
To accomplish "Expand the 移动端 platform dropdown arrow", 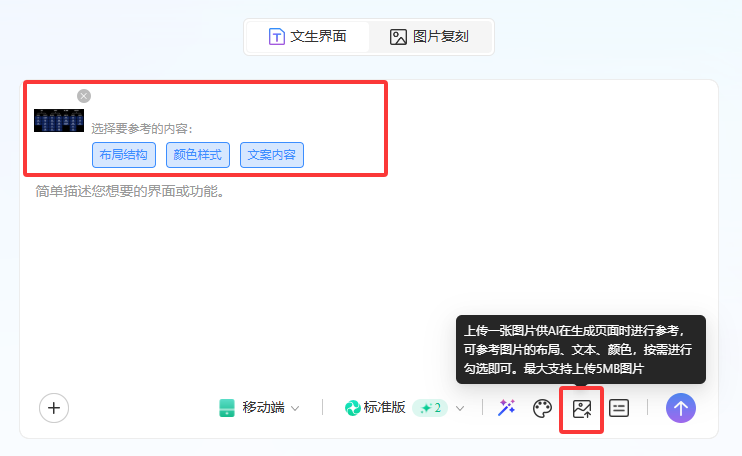I will (295, 408).
